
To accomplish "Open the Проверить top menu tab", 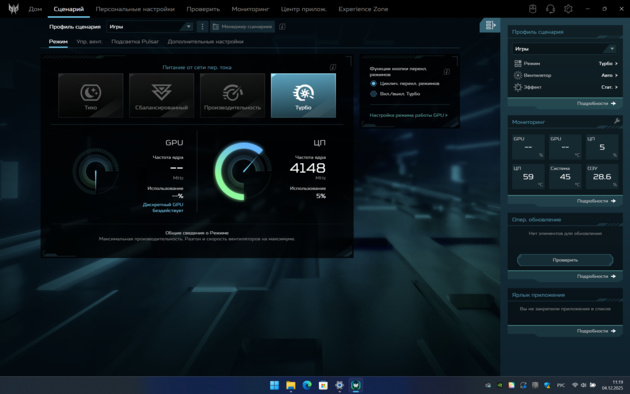I will [x=203, y=9].
